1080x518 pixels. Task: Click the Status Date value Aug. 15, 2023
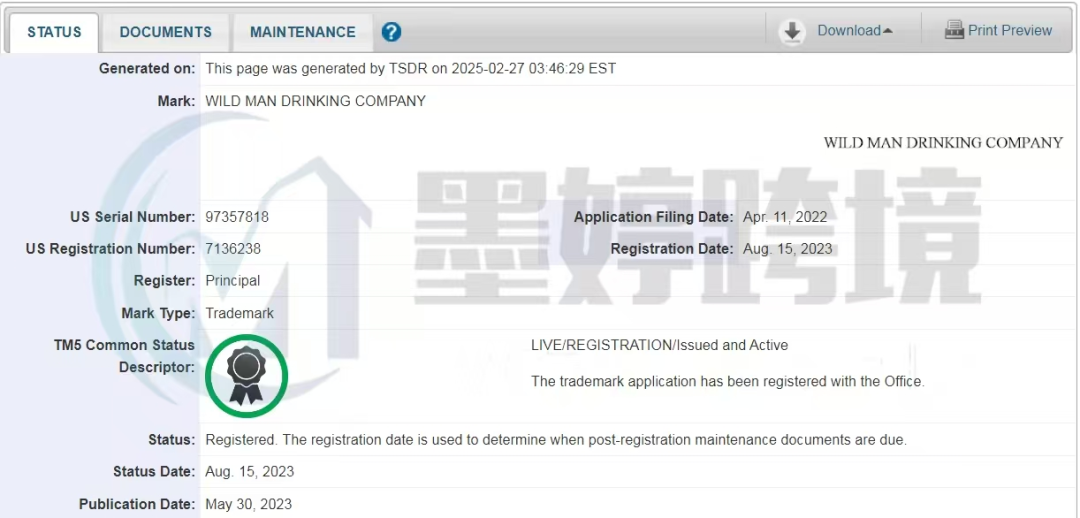pos(249,472)
